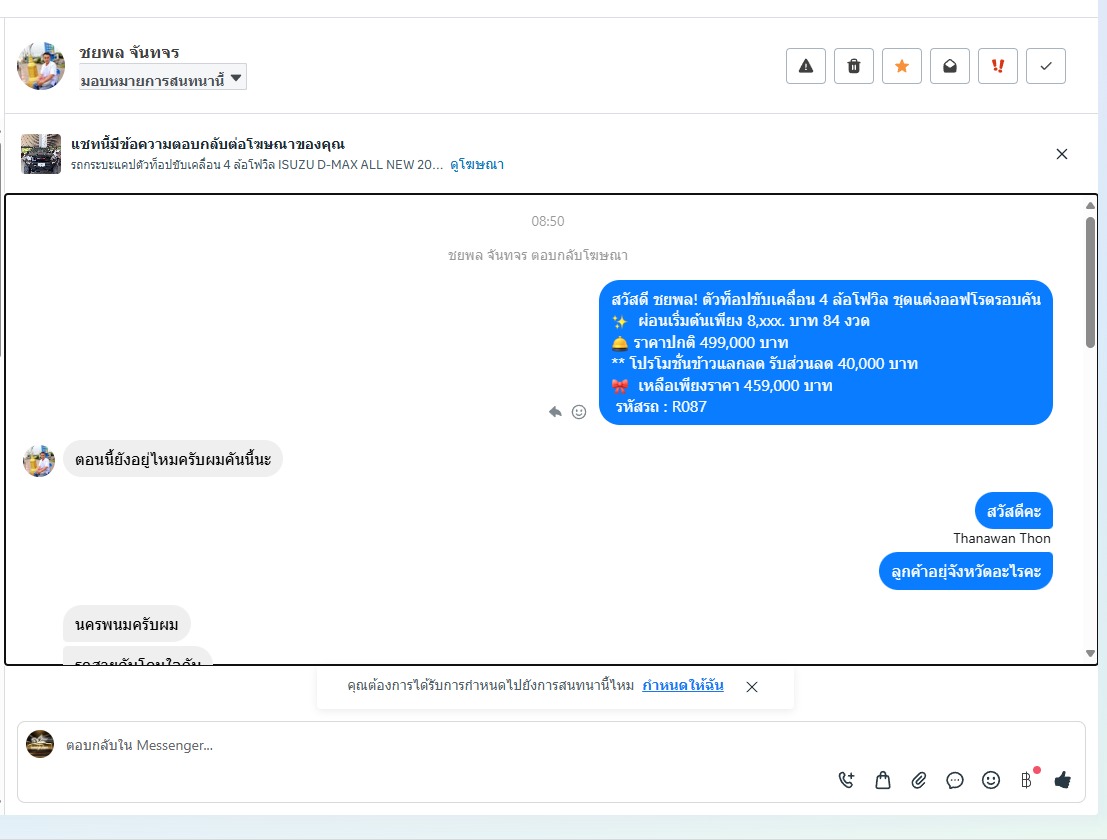This screenshot has width=1107, height=840.
Task: Open emoji reaction on the blue message
Action: click(579, 412)
